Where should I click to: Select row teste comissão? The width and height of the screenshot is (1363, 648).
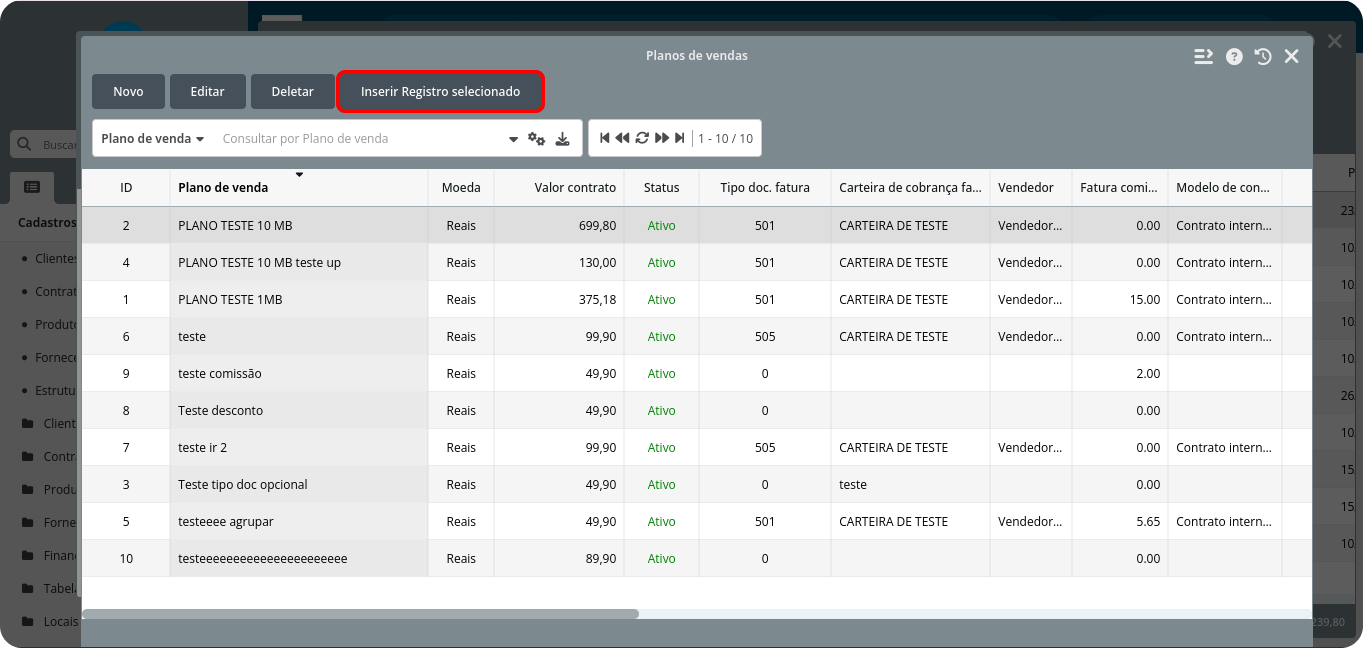tap(696, 373)
